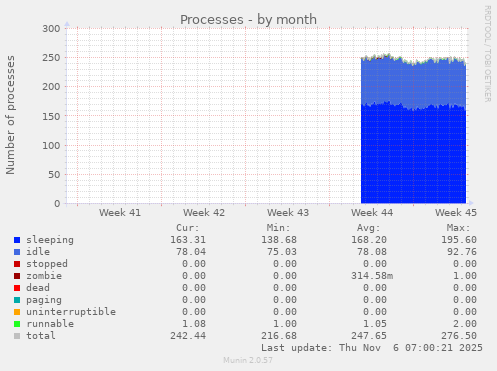Click the 'Cur:' column header

pyautogui.click(x=188, y=228)
